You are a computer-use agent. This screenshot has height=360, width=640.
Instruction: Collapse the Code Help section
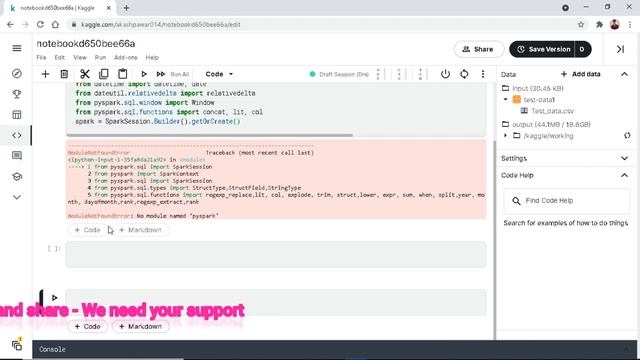click(x=624, y=175)
